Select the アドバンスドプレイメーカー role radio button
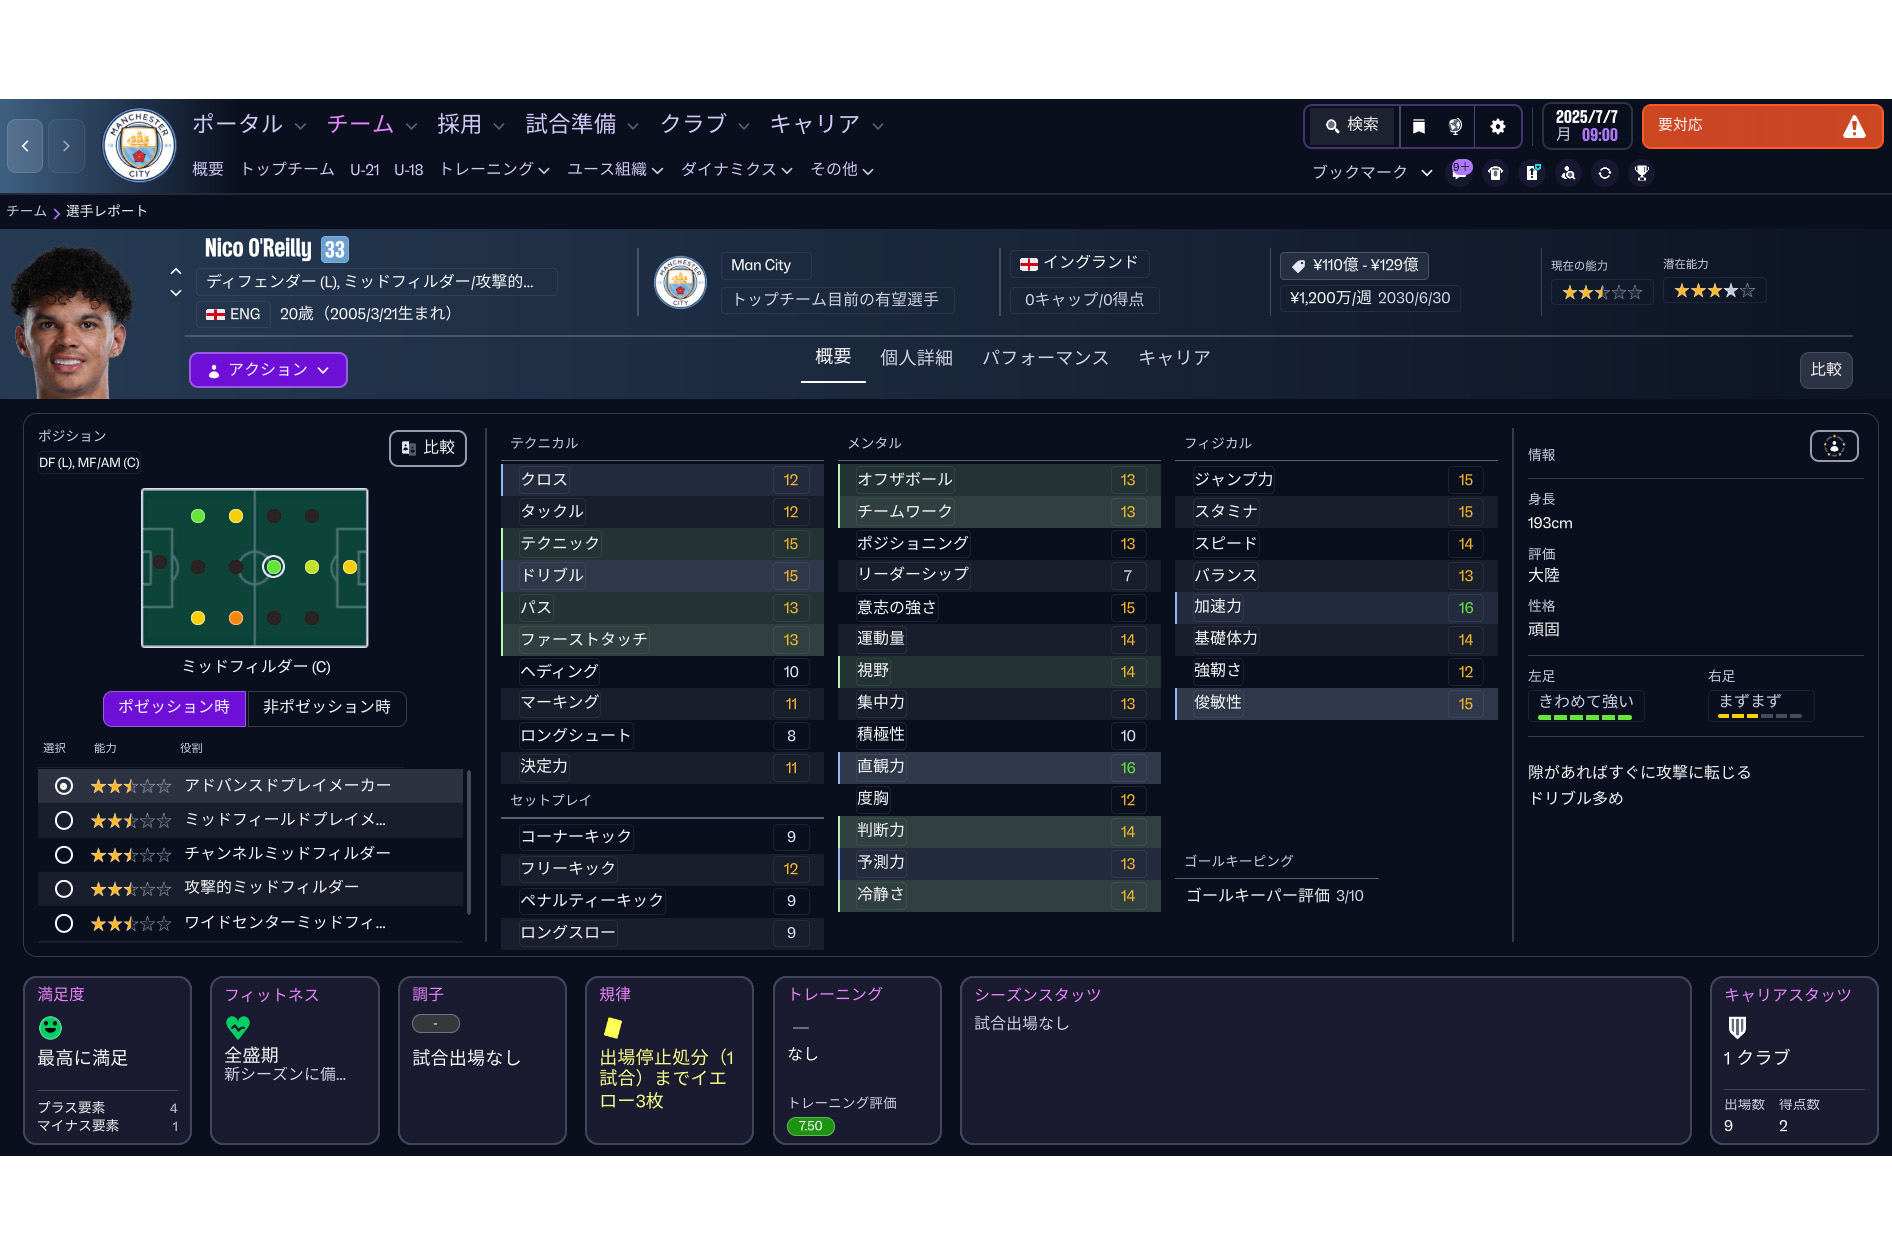1892x1255 pixels. point(64,786)
